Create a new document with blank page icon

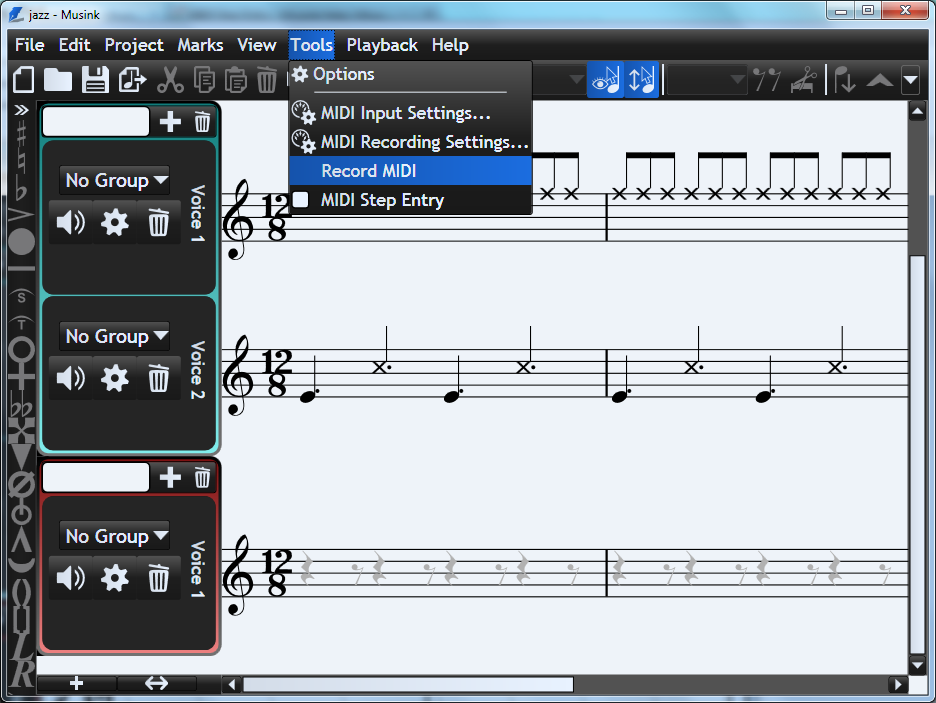(23, 80)
